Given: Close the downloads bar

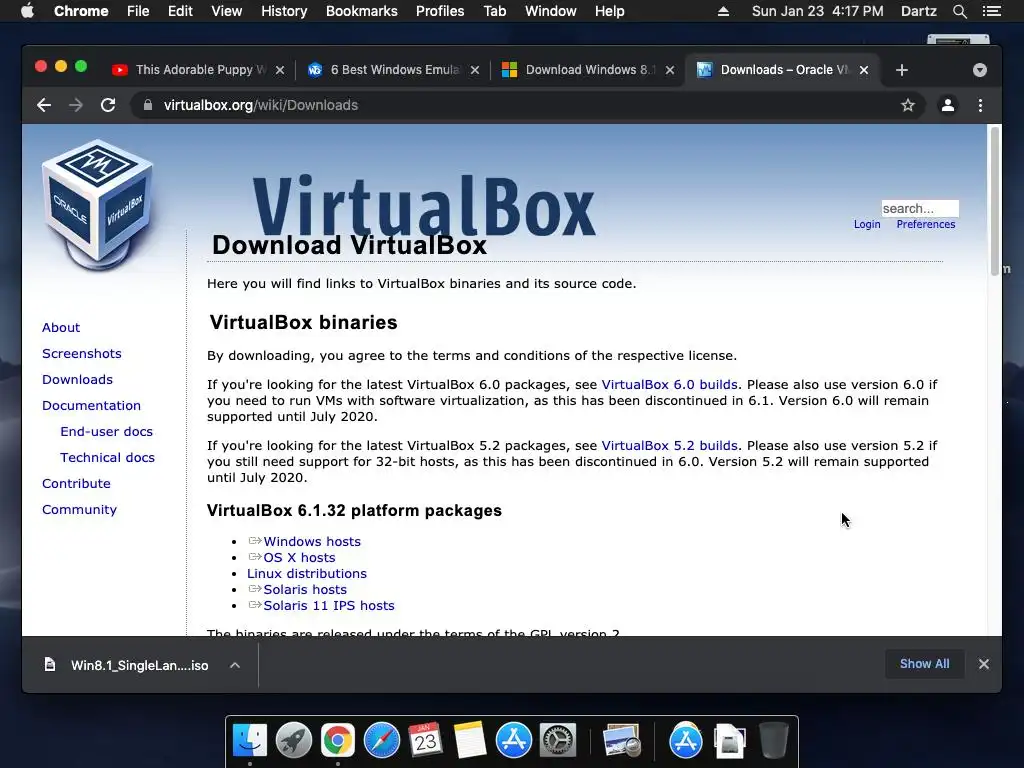Looking at the screenshot, I should pyautogui.click(x=984, y=664).
